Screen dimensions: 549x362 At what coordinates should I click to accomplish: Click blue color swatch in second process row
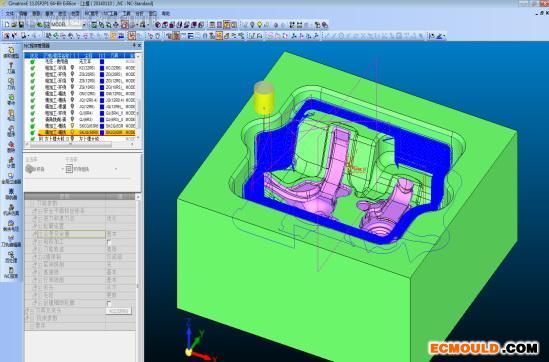tap(102, 68)
